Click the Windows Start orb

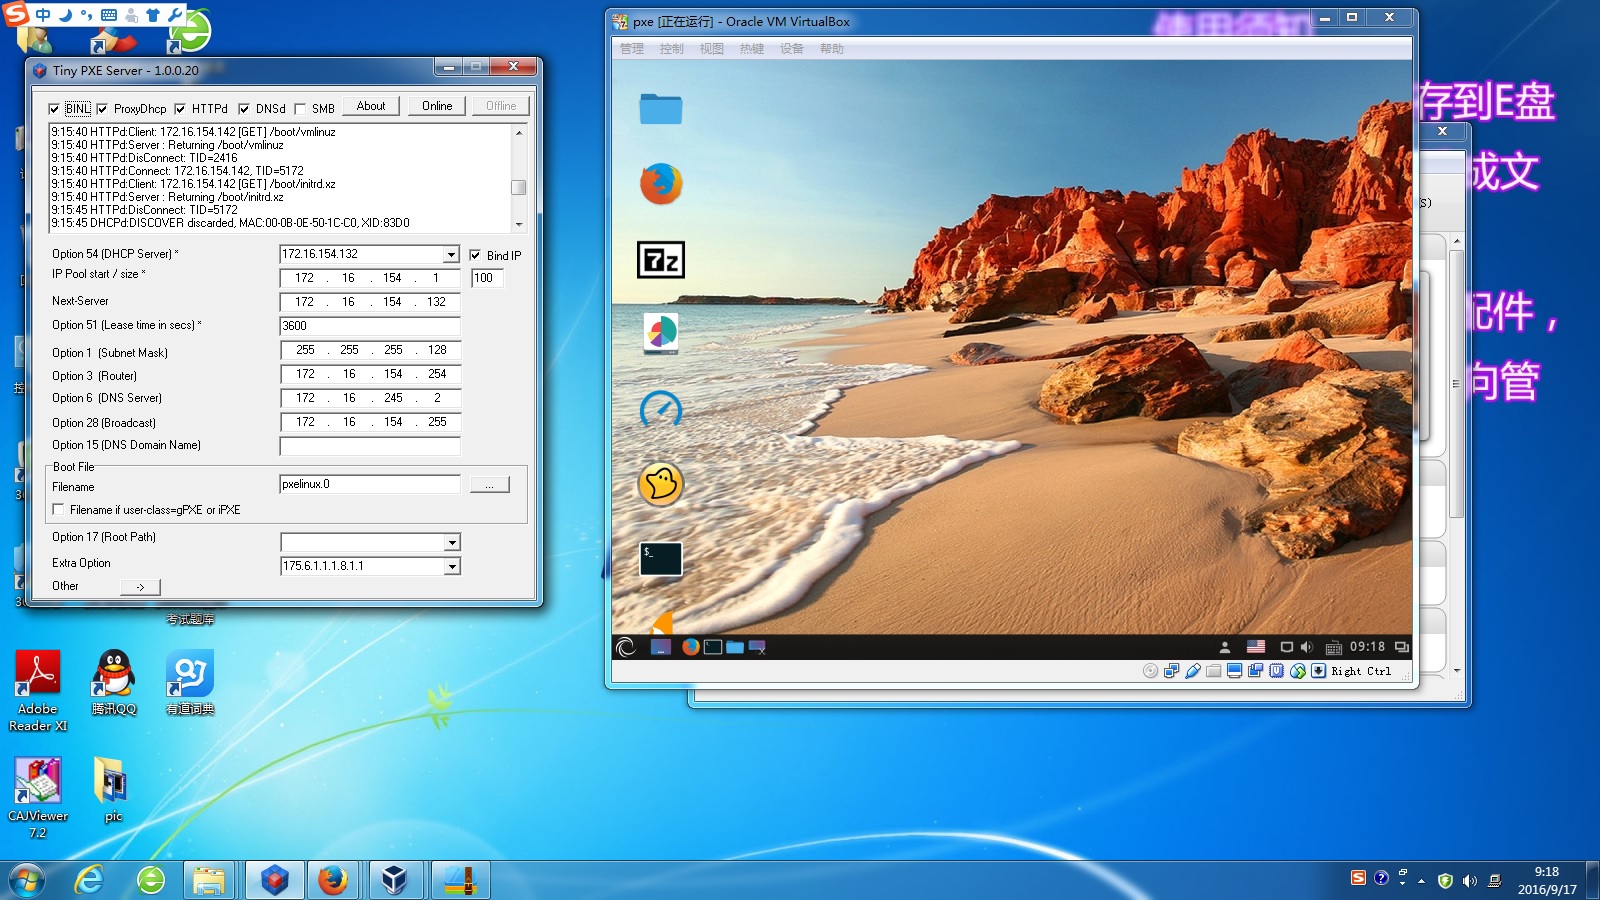pos(27,881)
